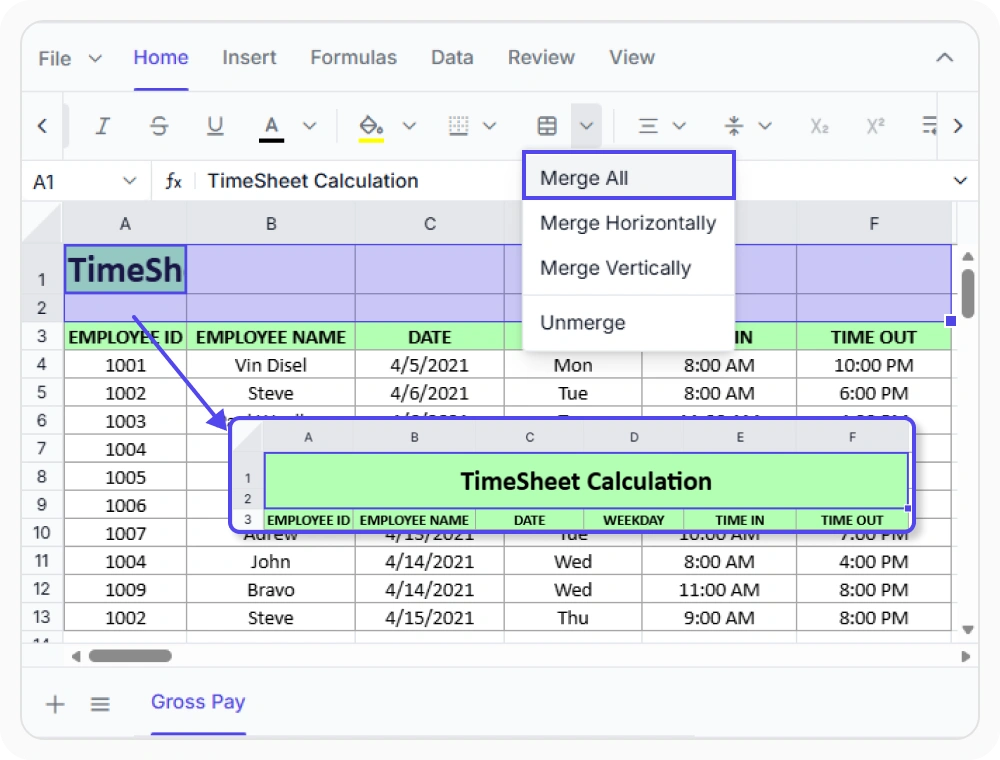The height and width of the screenshot is (760, 1000).
Task: Choose Unmerge from the menu
Action: pyautogui.click(x=629, y=323)
